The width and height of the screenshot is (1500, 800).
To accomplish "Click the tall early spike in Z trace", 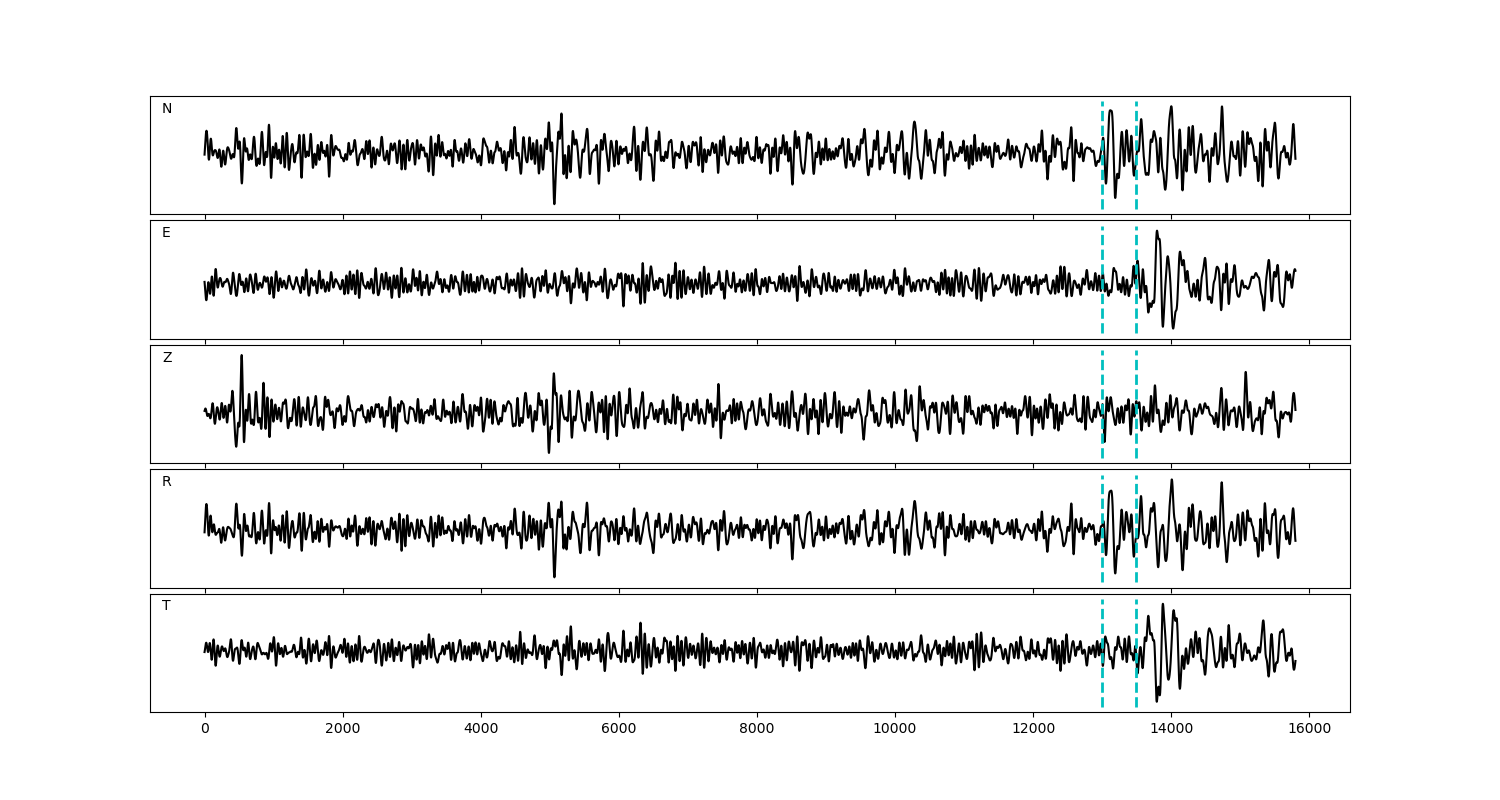I will click(x=241, y=360).
